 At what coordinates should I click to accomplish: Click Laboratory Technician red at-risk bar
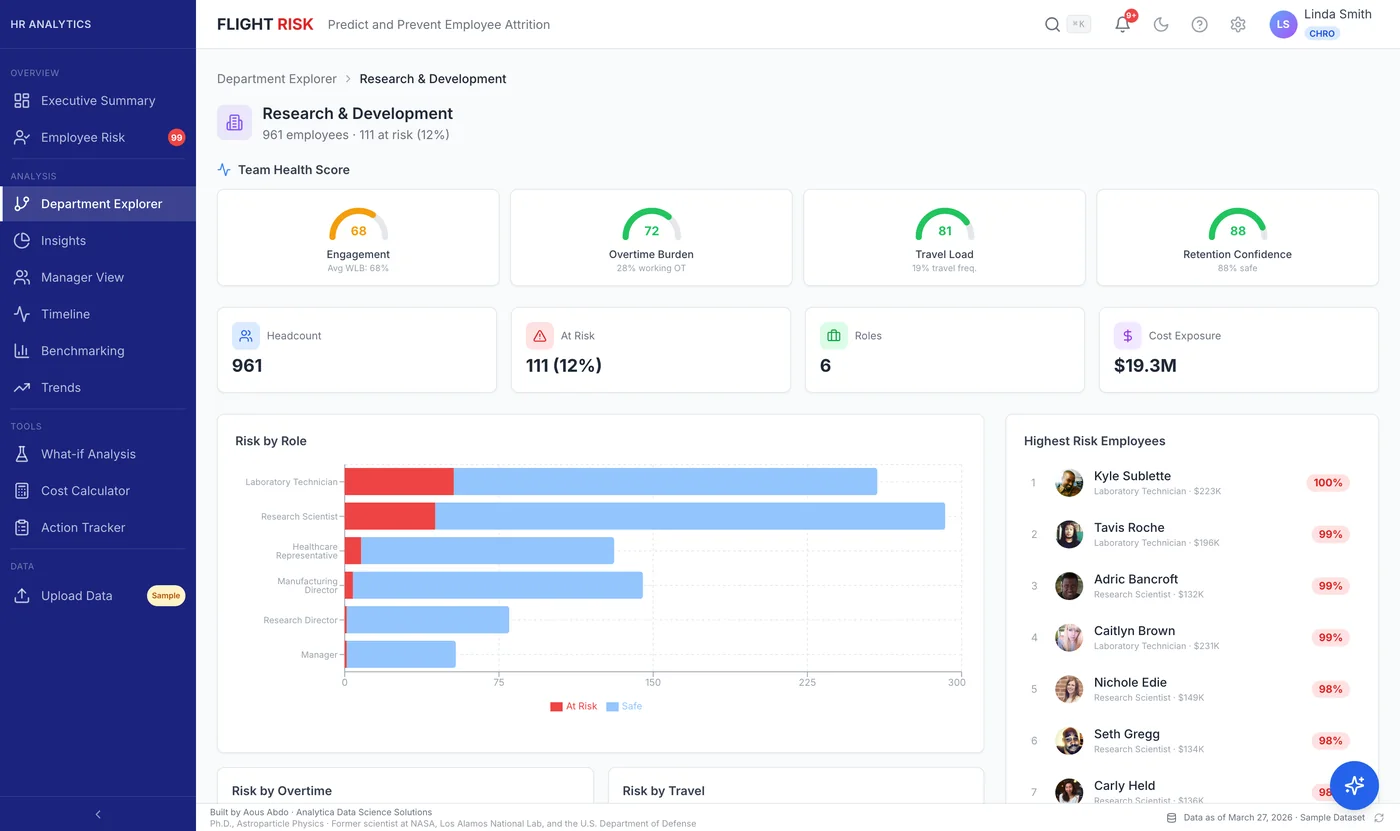point(399,482)
